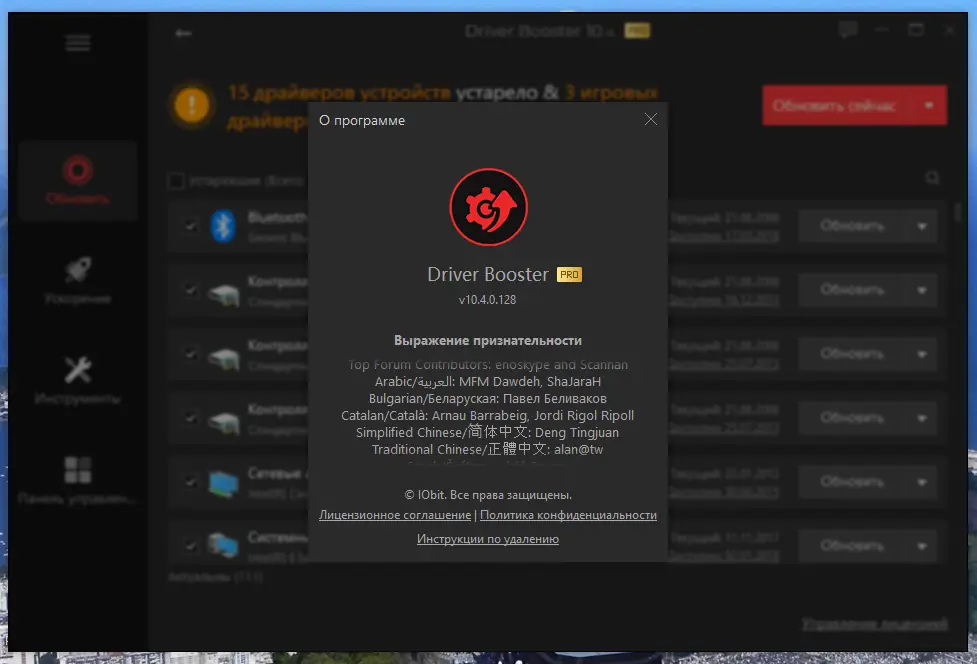Click the back arrow in the title bar
The width and height of the screenshot is (977, 664).
coord(183,32)
